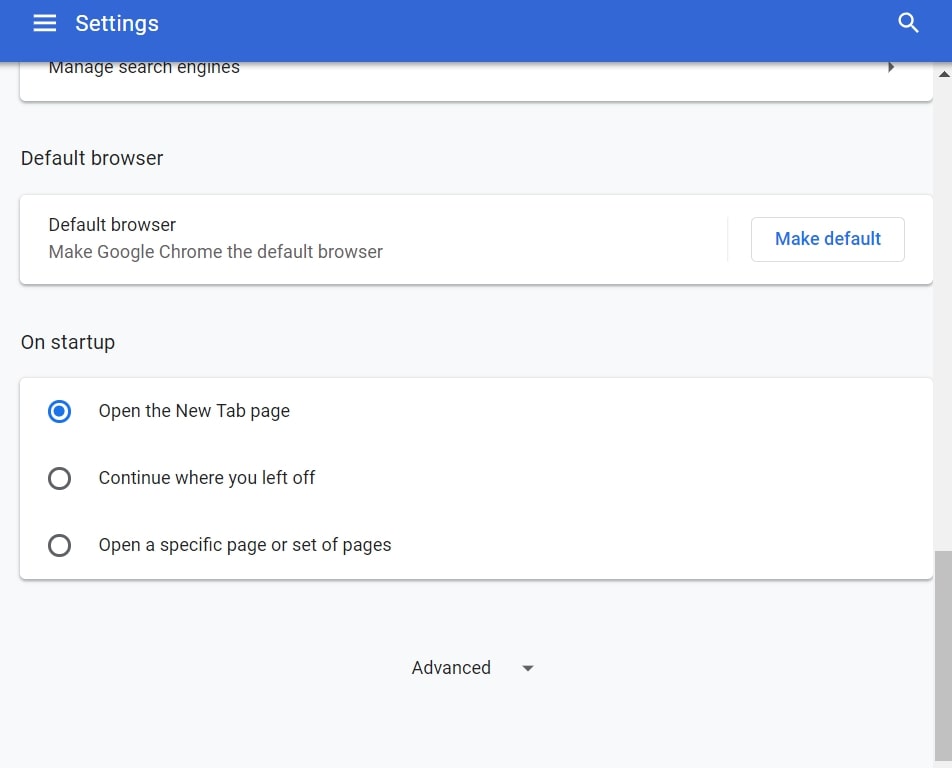Click Make Google Chrome the default browser text
The width and height of the screenshot is (952, 768).
(216, 252)
